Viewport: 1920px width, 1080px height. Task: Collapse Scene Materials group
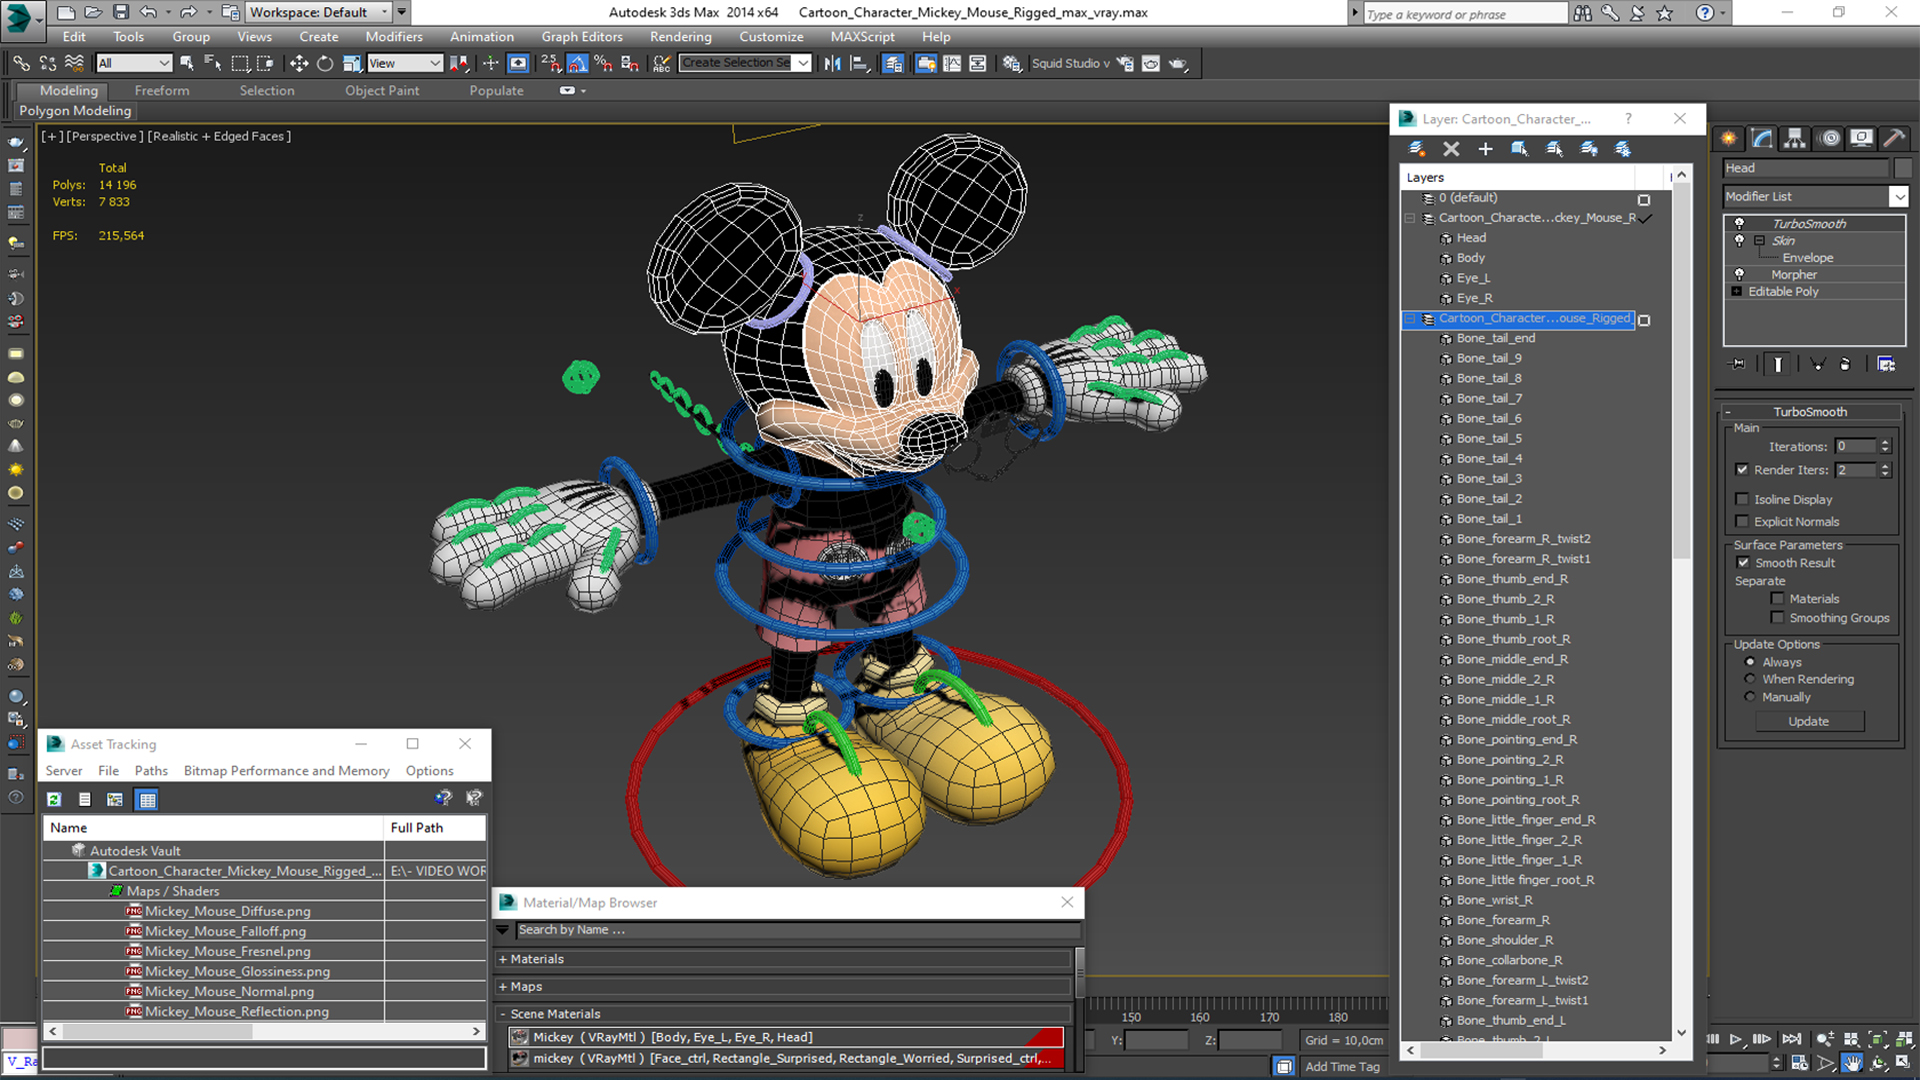coord(503,1014)
